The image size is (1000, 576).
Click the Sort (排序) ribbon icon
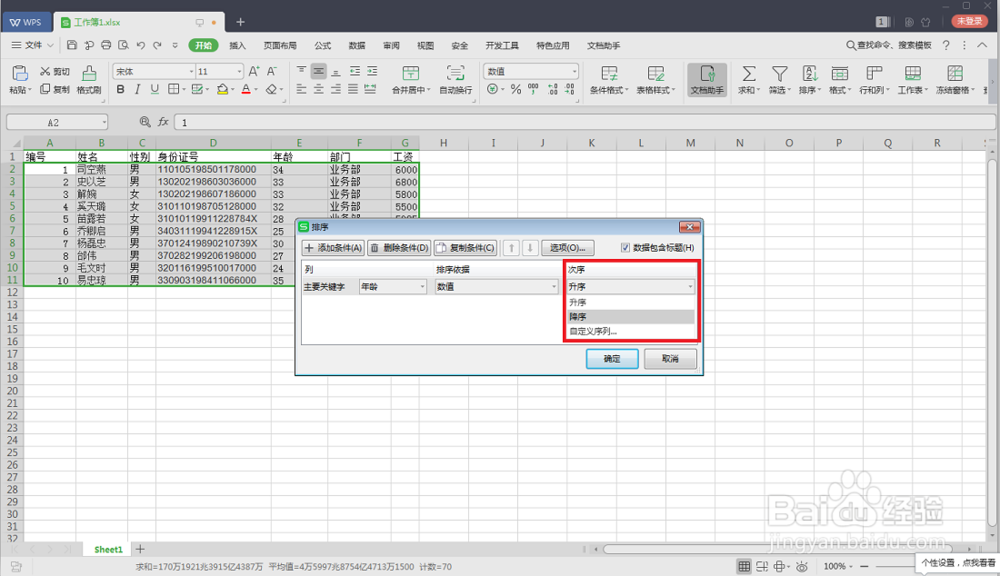click(x=810, y=73)
